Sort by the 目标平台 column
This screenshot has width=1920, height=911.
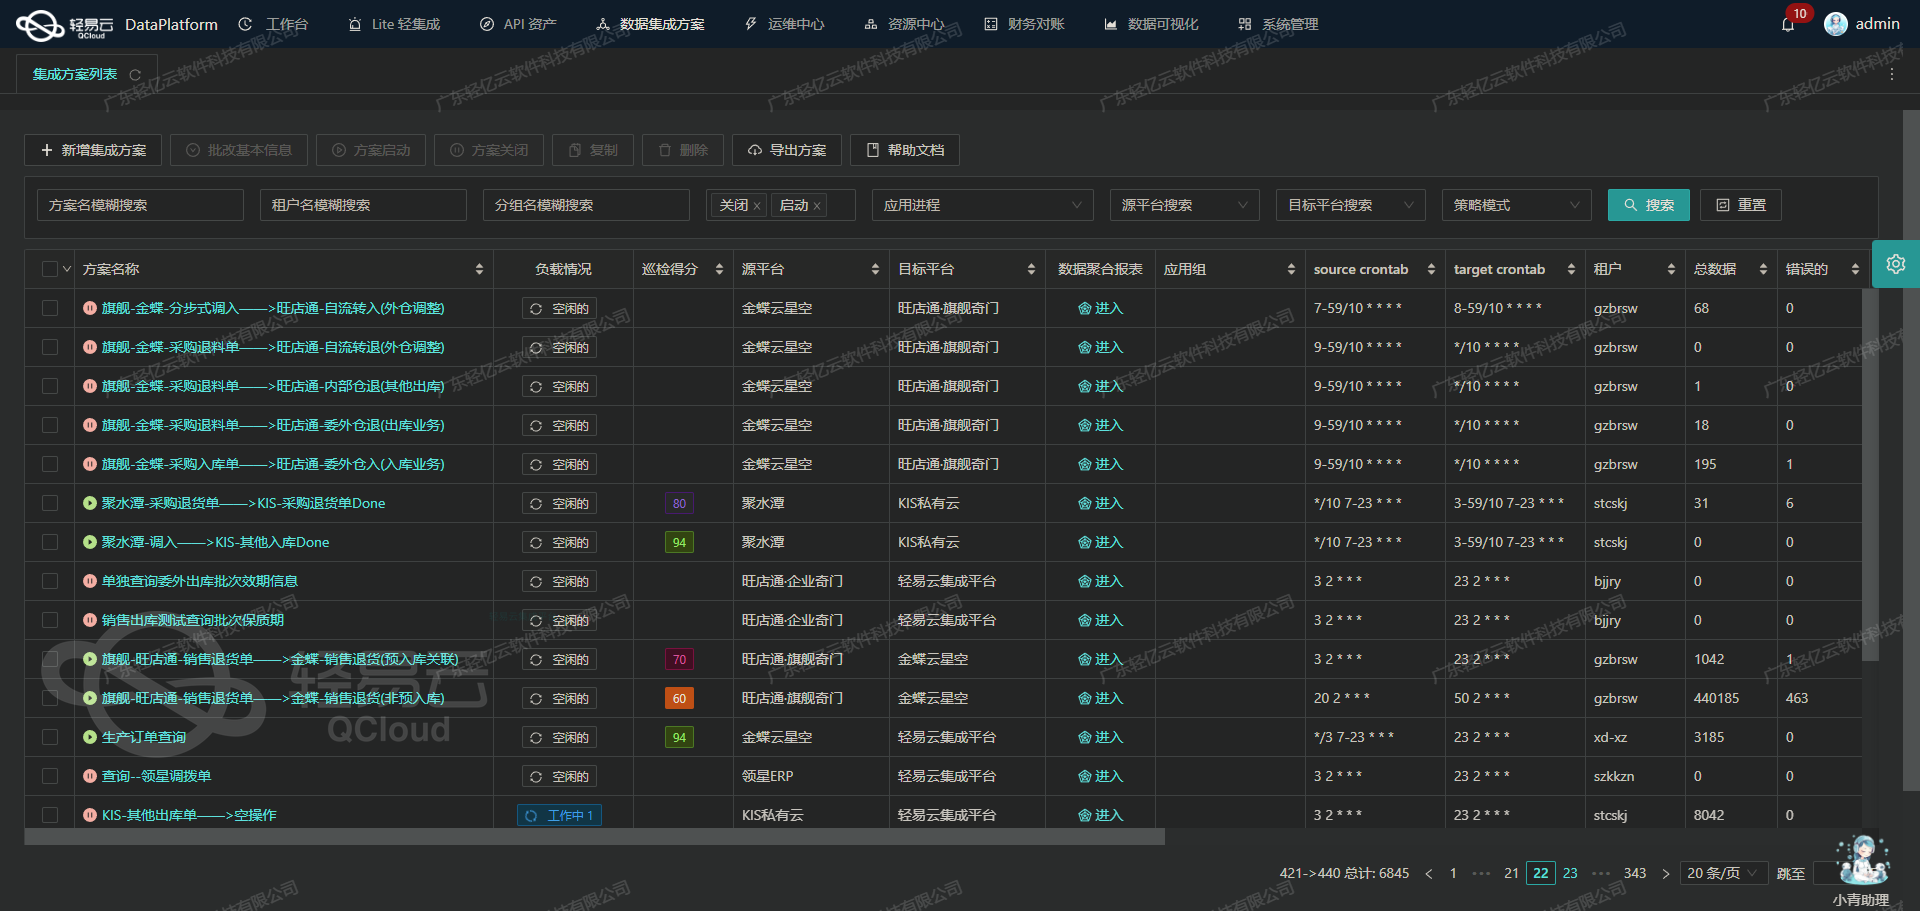tap(1031, 269)
